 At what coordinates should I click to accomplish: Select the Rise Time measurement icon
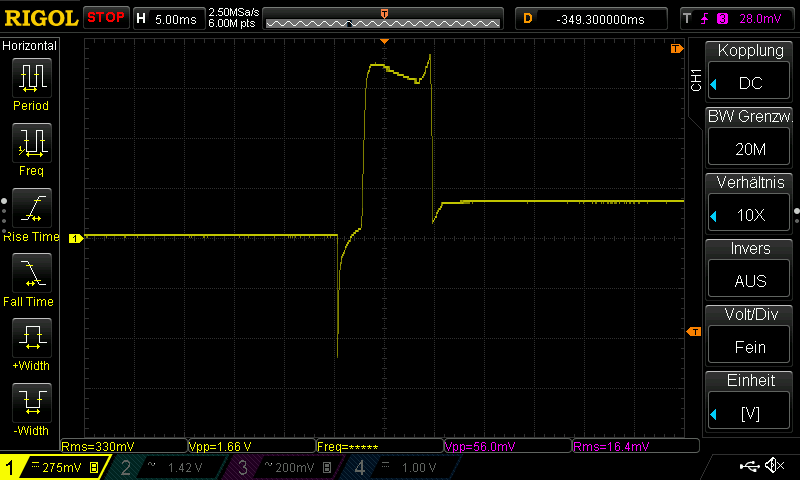(32, 208)
